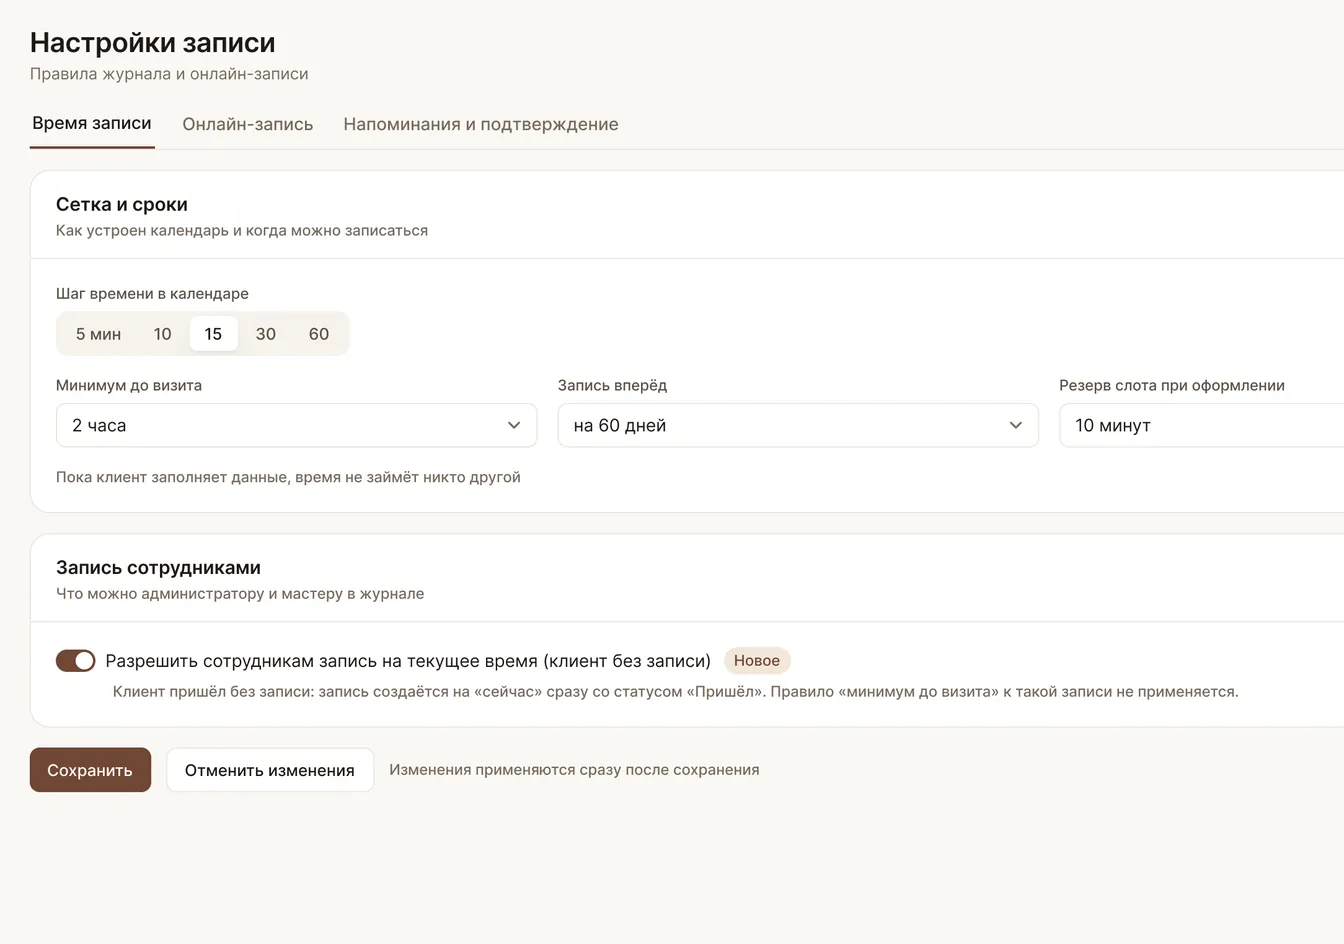This screenshot has height=944, width=1344.
Task: Go to «Напоминания и подтверждение» tab
Action: pyautogui.click(x=481, y=124)
